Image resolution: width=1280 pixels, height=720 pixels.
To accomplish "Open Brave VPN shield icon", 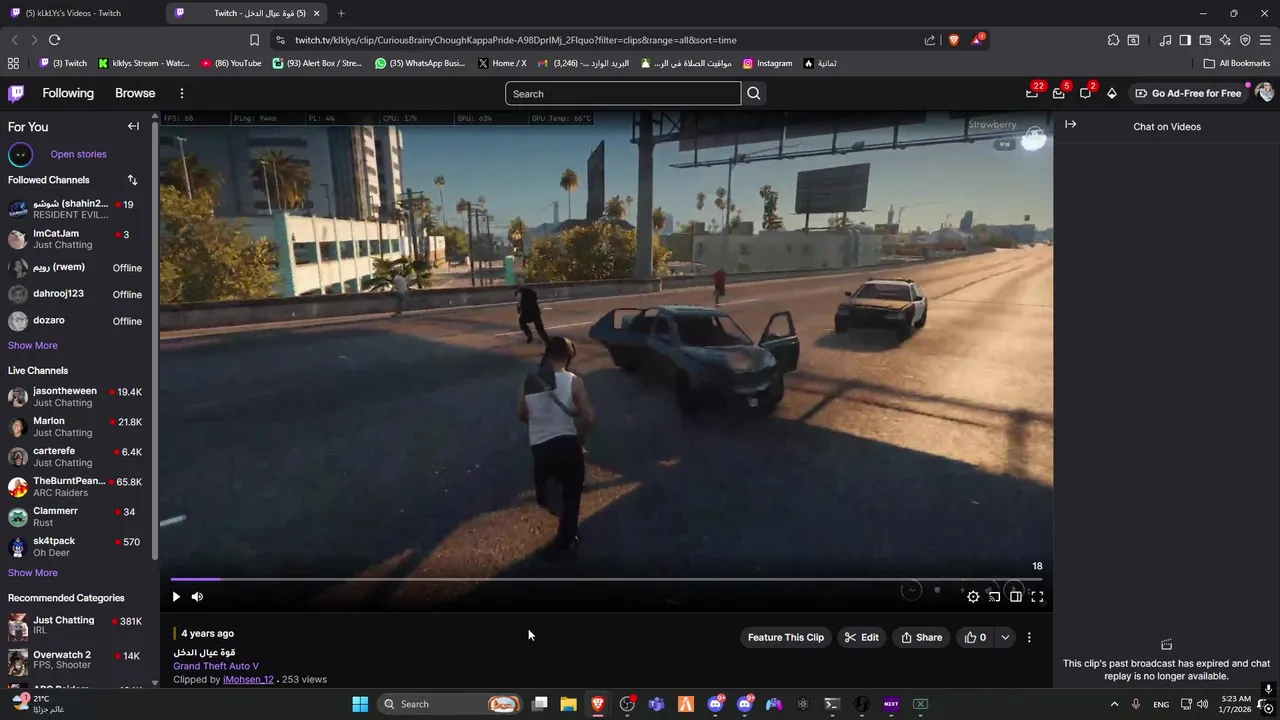I will [1245, 40].
